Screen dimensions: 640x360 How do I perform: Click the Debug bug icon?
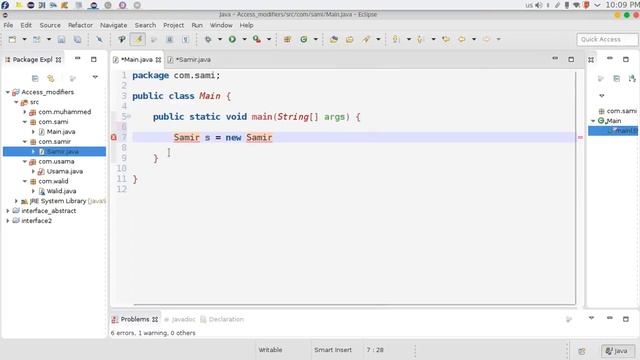[x=208, y=40]
